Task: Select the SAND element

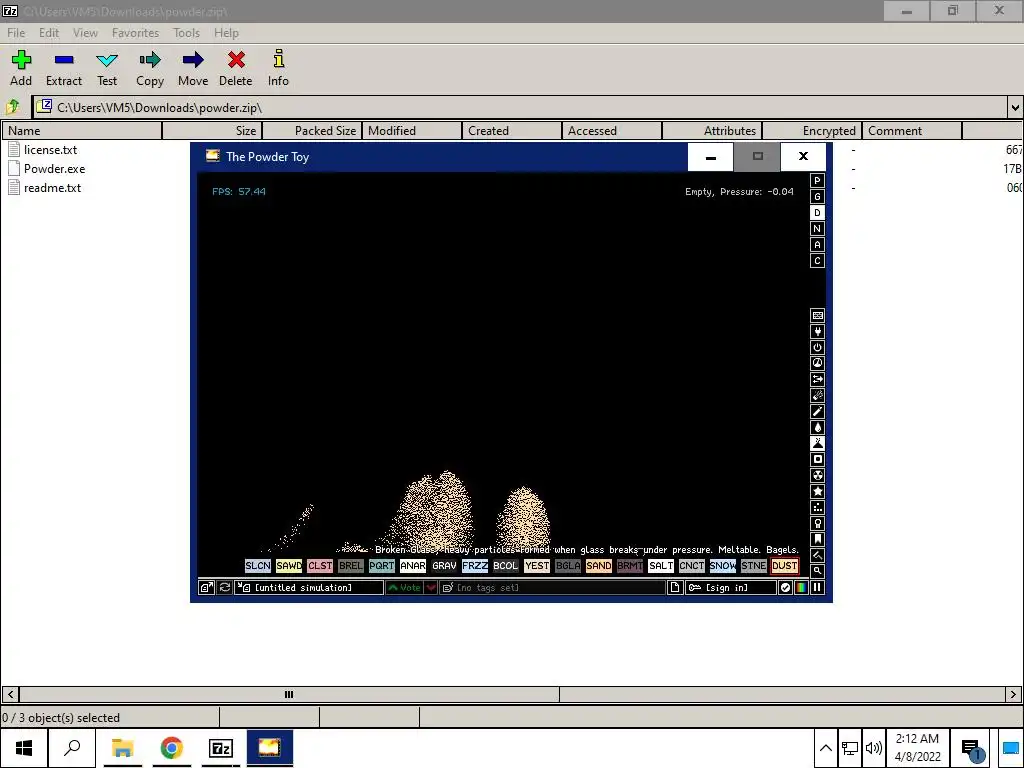Action: pyautogui.click(x=598, y=566)
